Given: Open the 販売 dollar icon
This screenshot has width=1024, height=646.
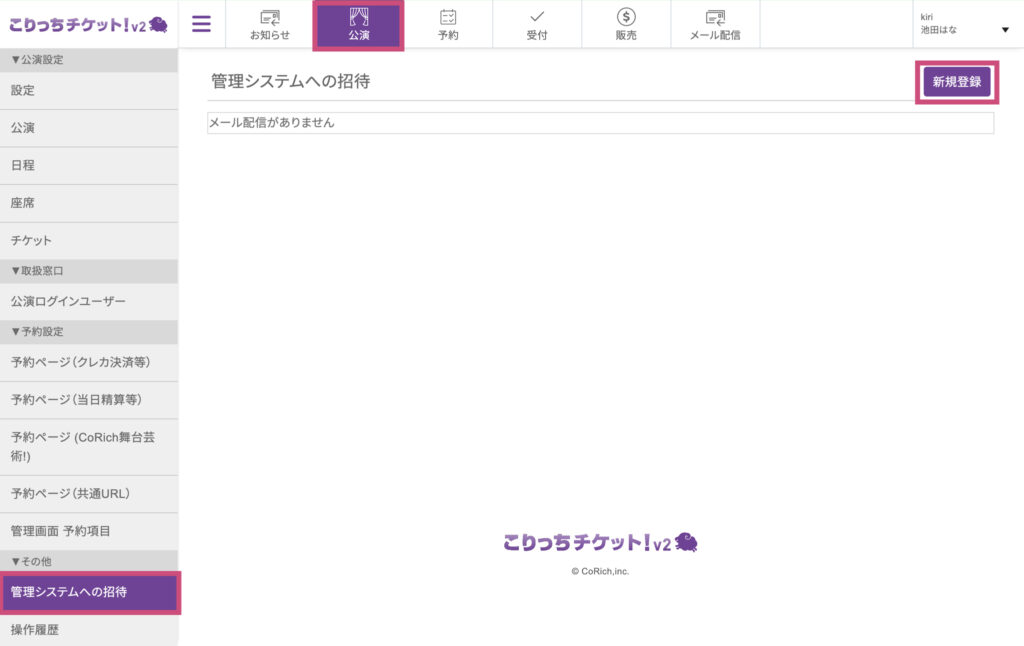Looking at the screenshot, I should pos(626,24).
